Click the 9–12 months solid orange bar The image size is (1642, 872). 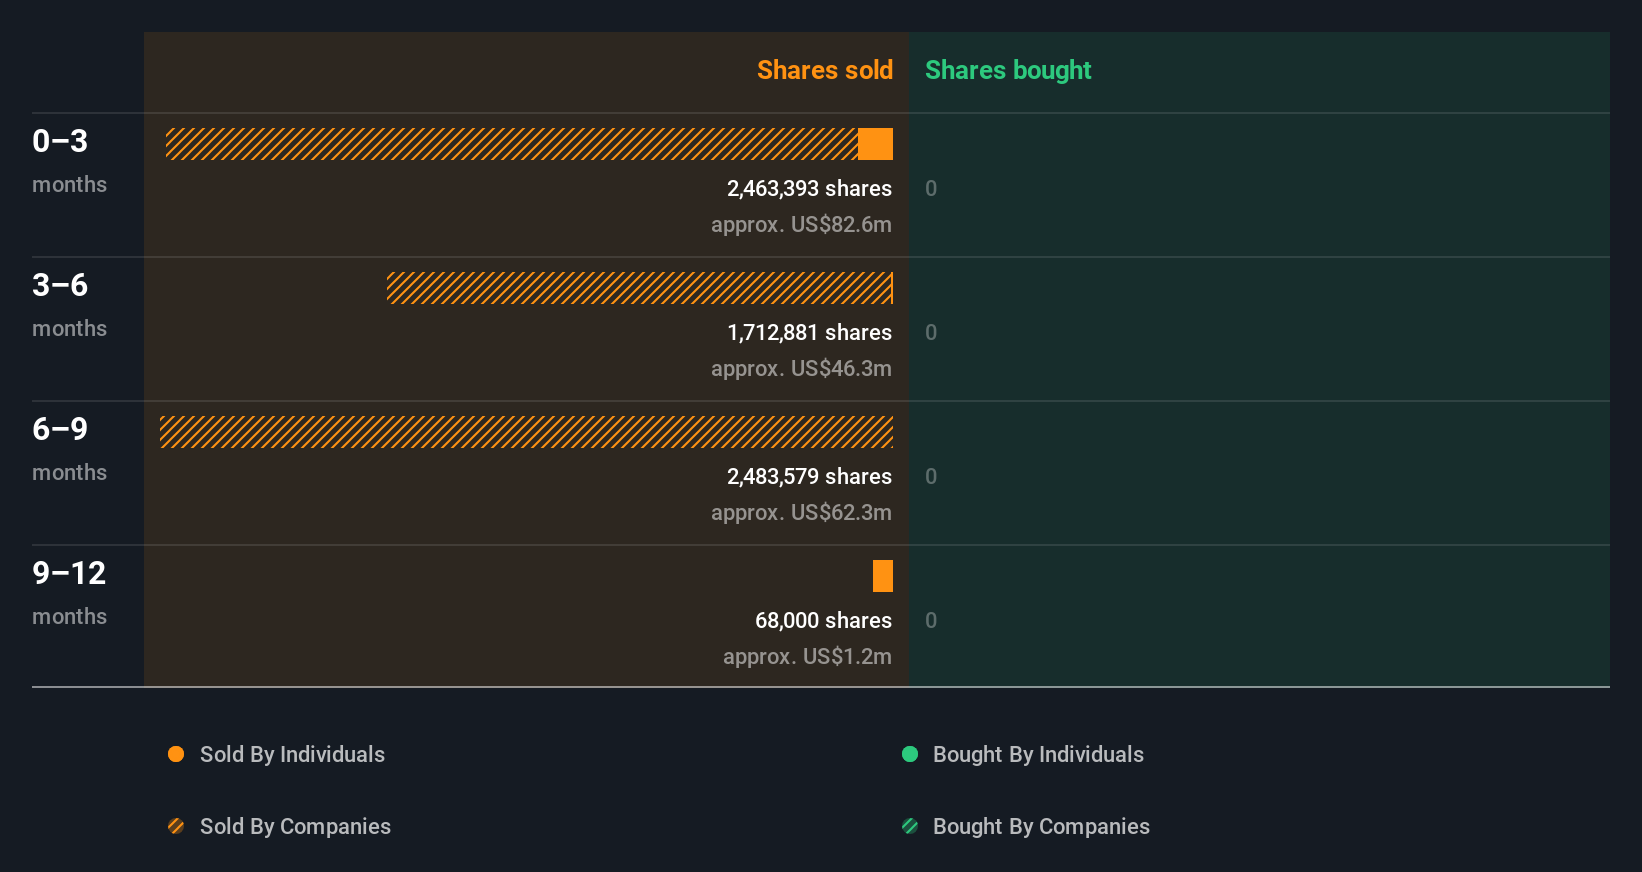(x=883, y=576)
